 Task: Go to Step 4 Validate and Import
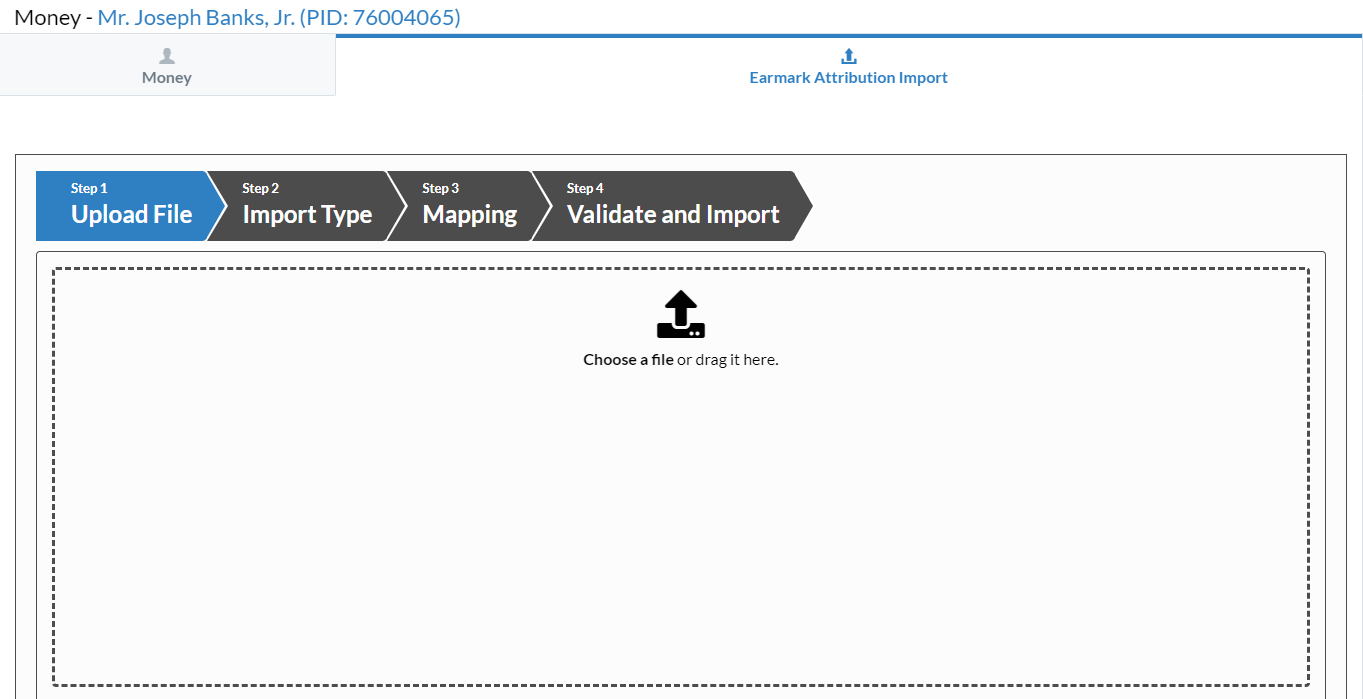click(x=672, y=206)
